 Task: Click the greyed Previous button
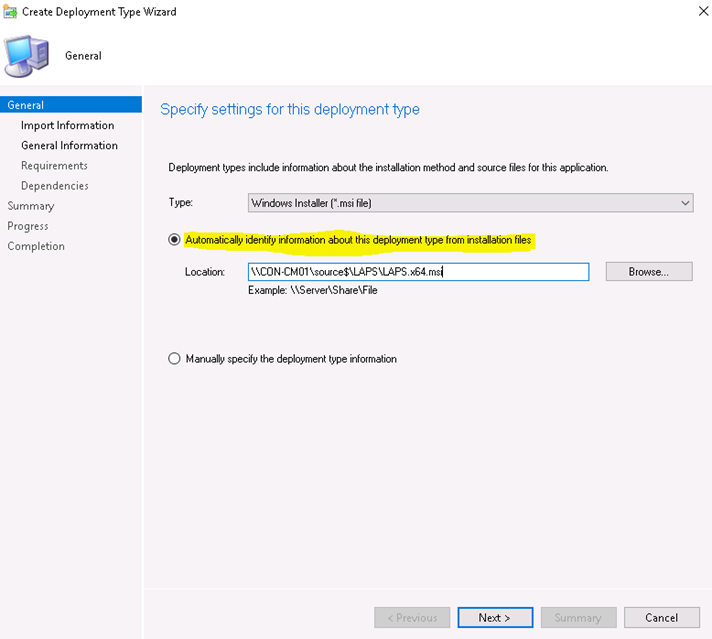(412, 618)
